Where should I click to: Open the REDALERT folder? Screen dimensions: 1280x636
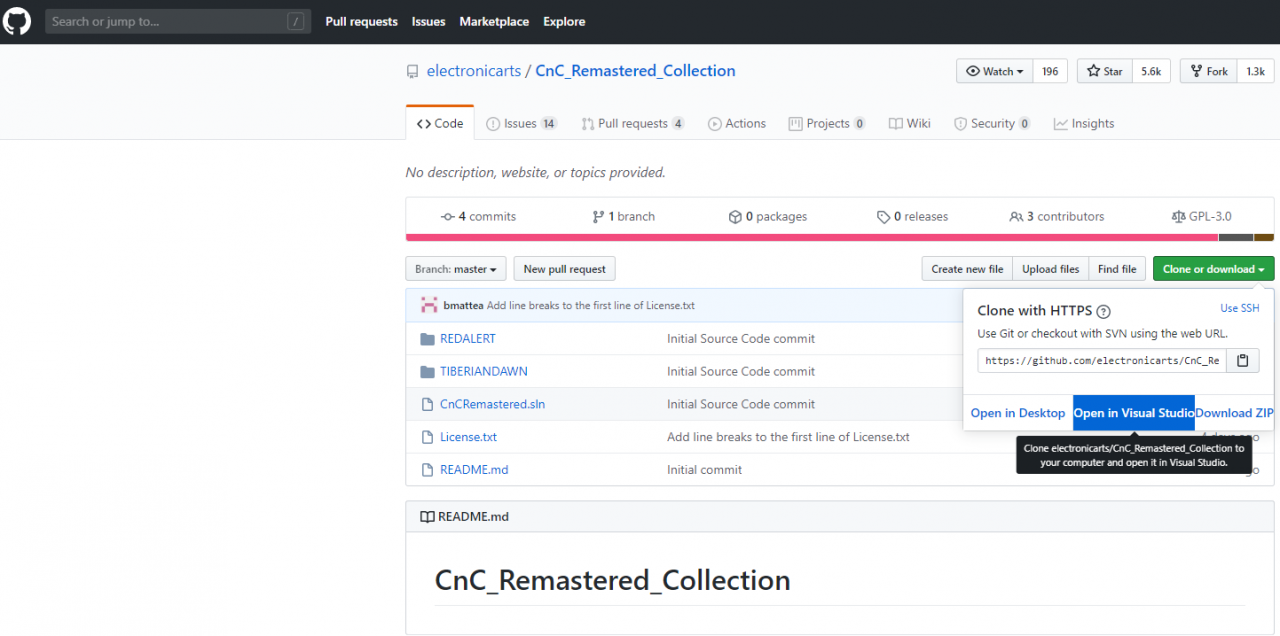(467, 339)
